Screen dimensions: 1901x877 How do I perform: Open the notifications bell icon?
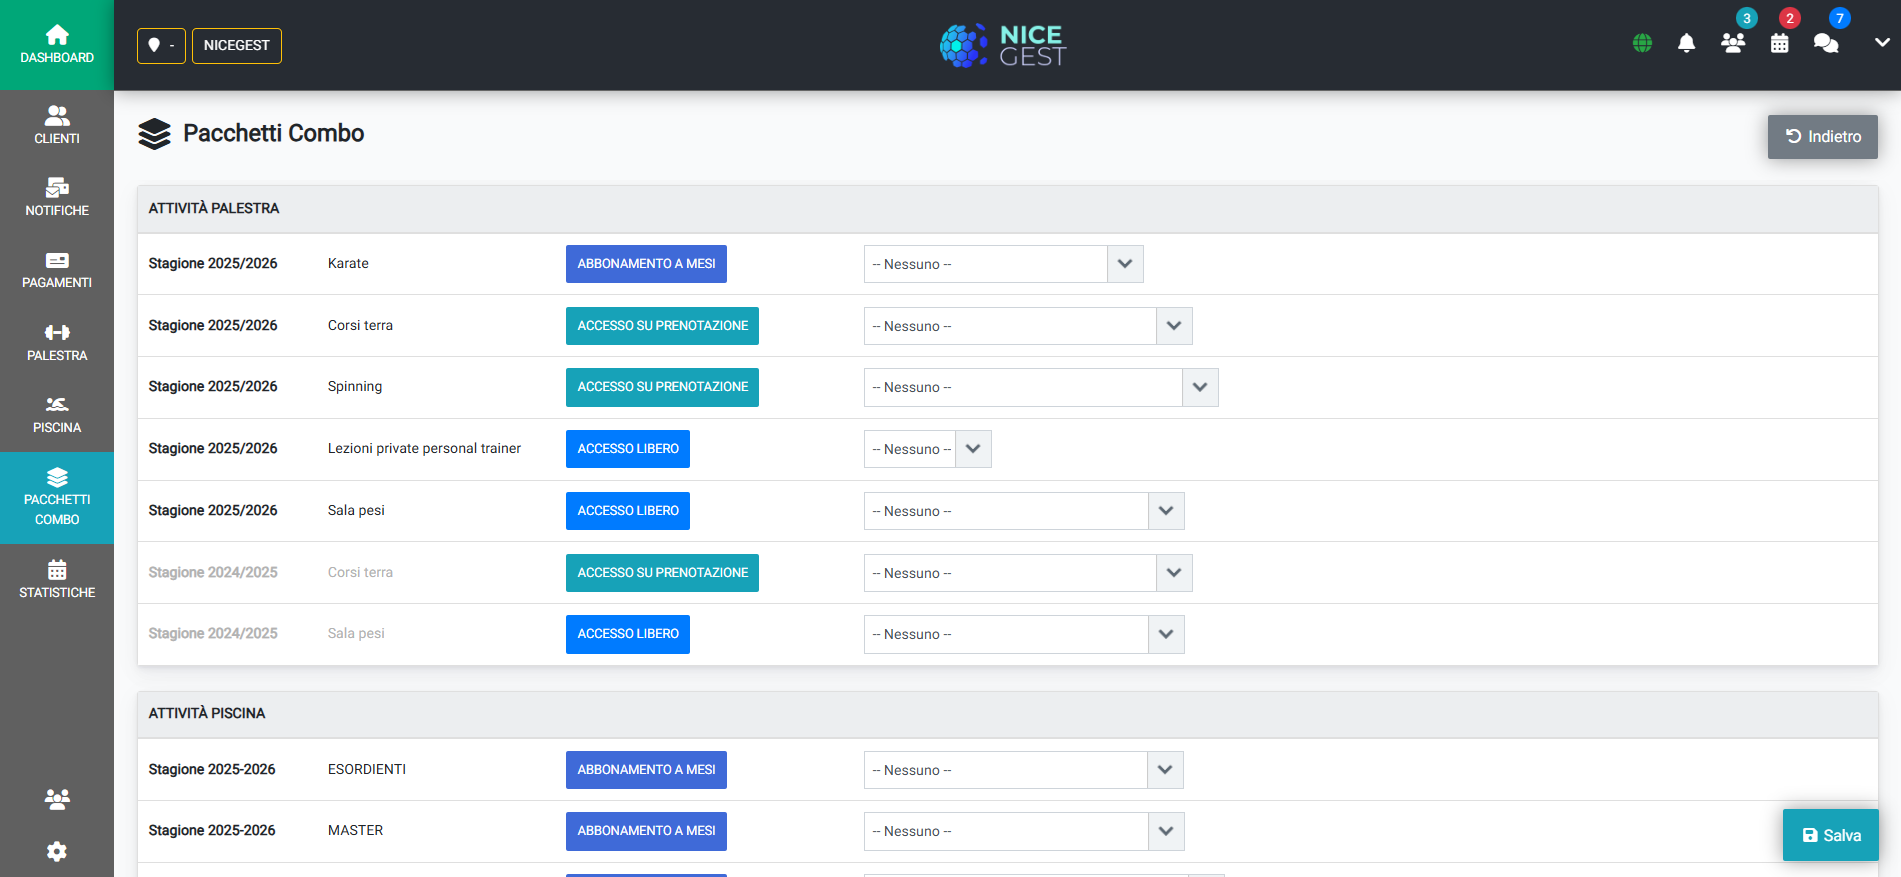[x=1686, y=43]
